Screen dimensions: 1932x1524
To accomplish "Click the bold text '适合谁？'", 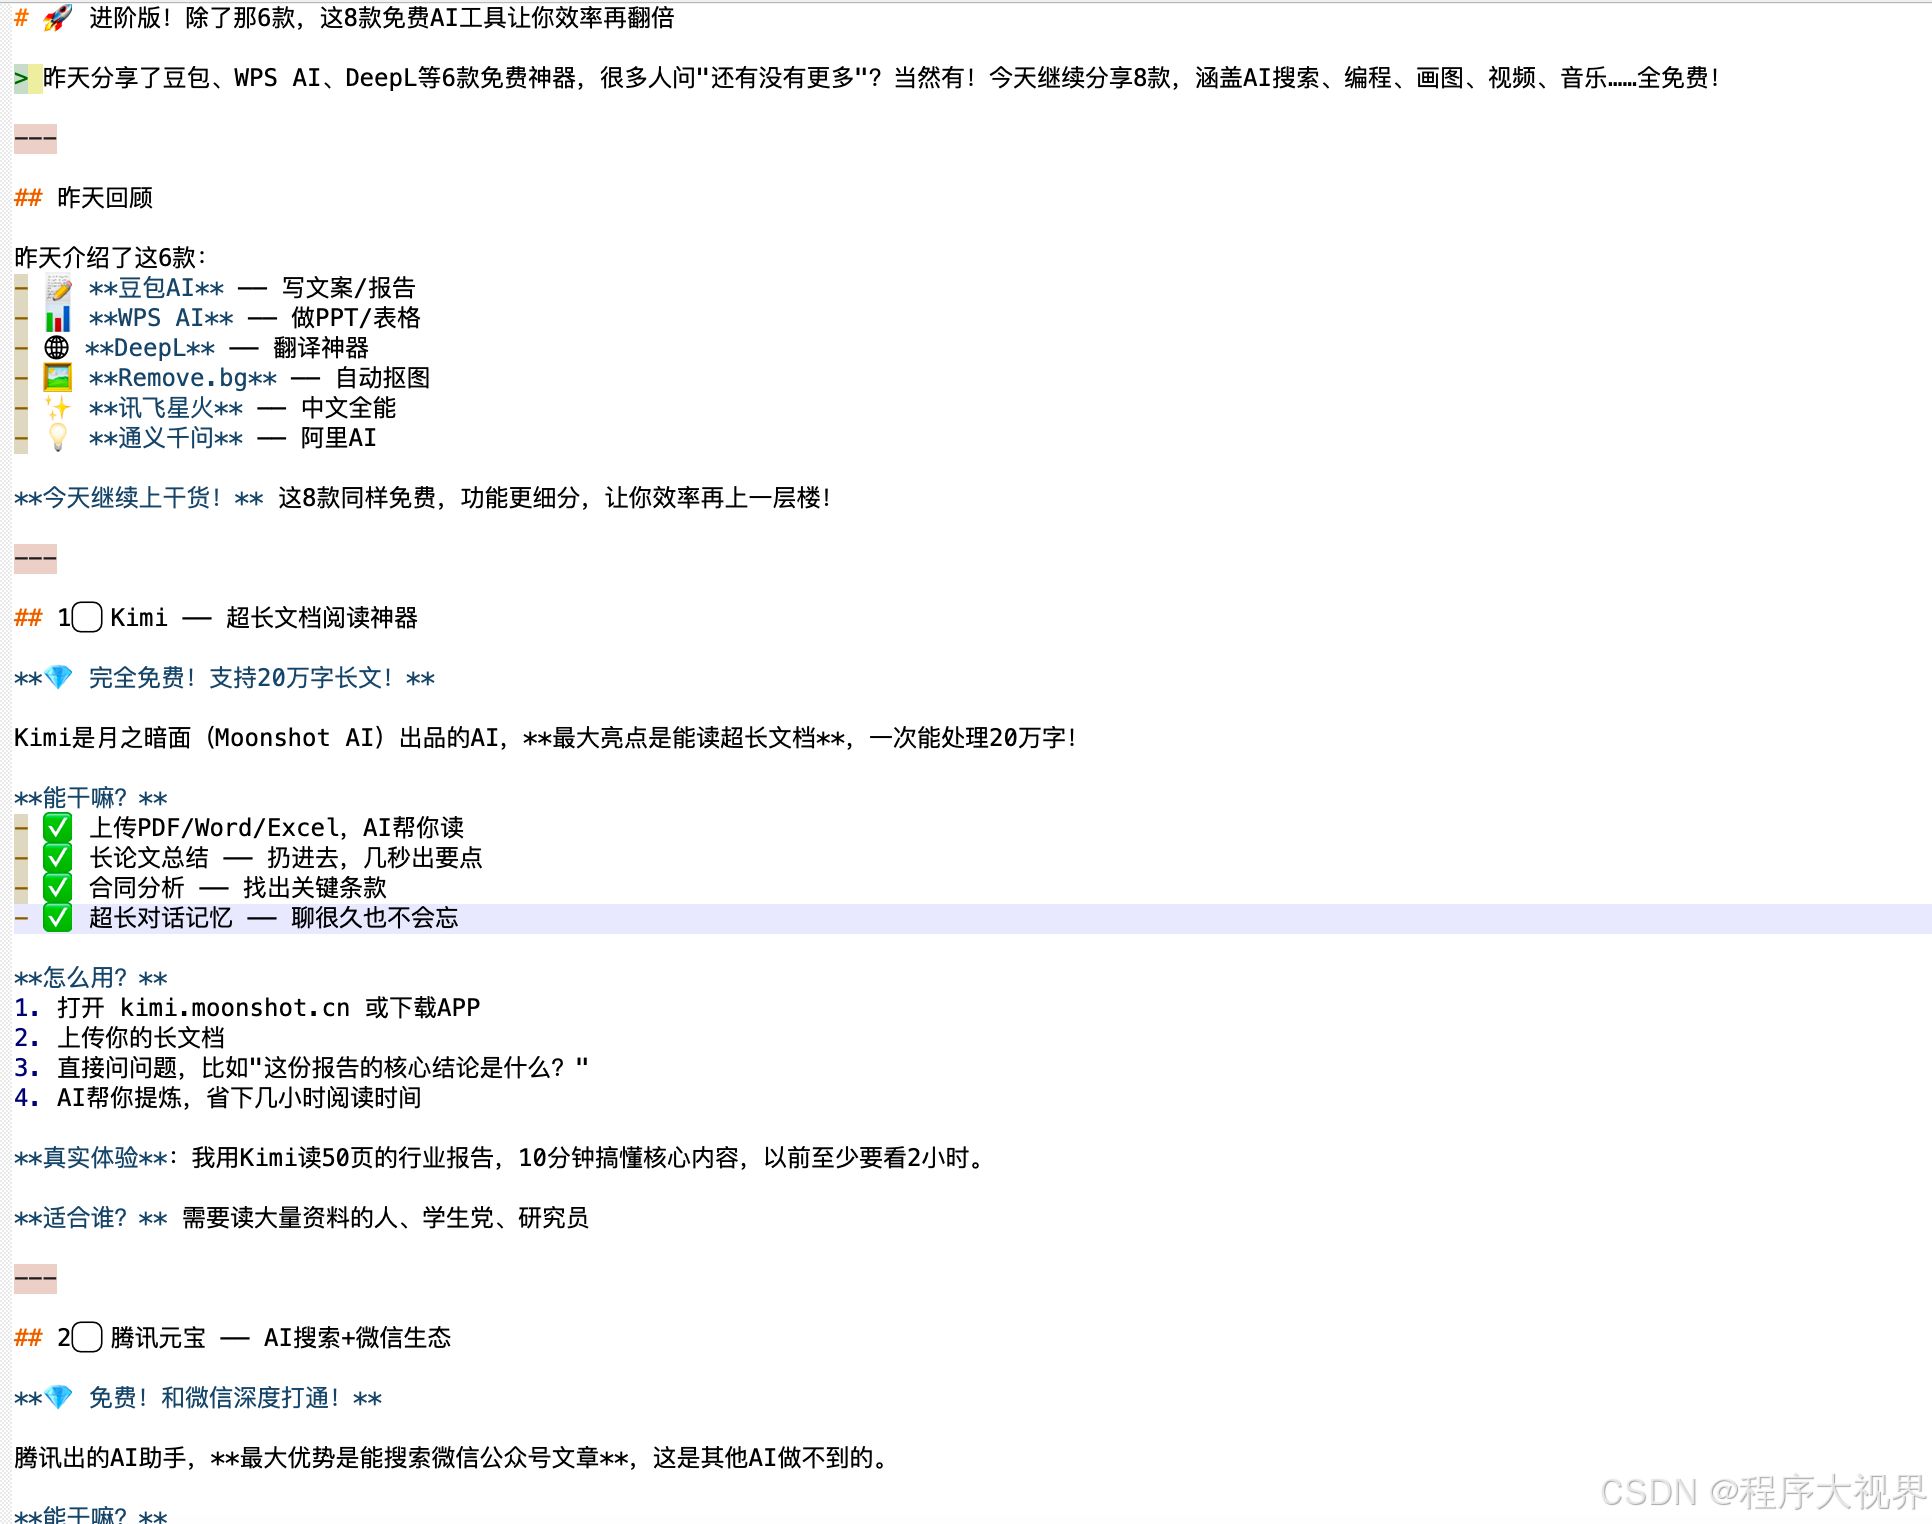I will click(x=86, y=1218).
